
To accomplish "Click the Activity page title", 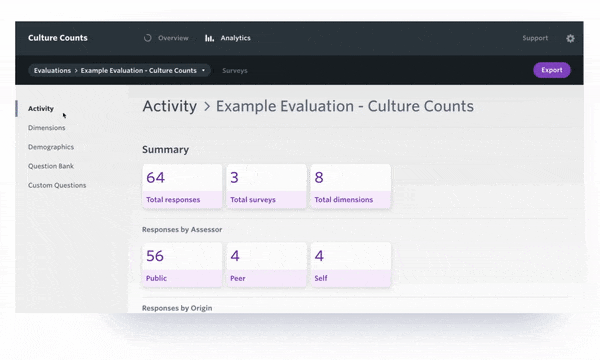I will (x=170, y=106).
